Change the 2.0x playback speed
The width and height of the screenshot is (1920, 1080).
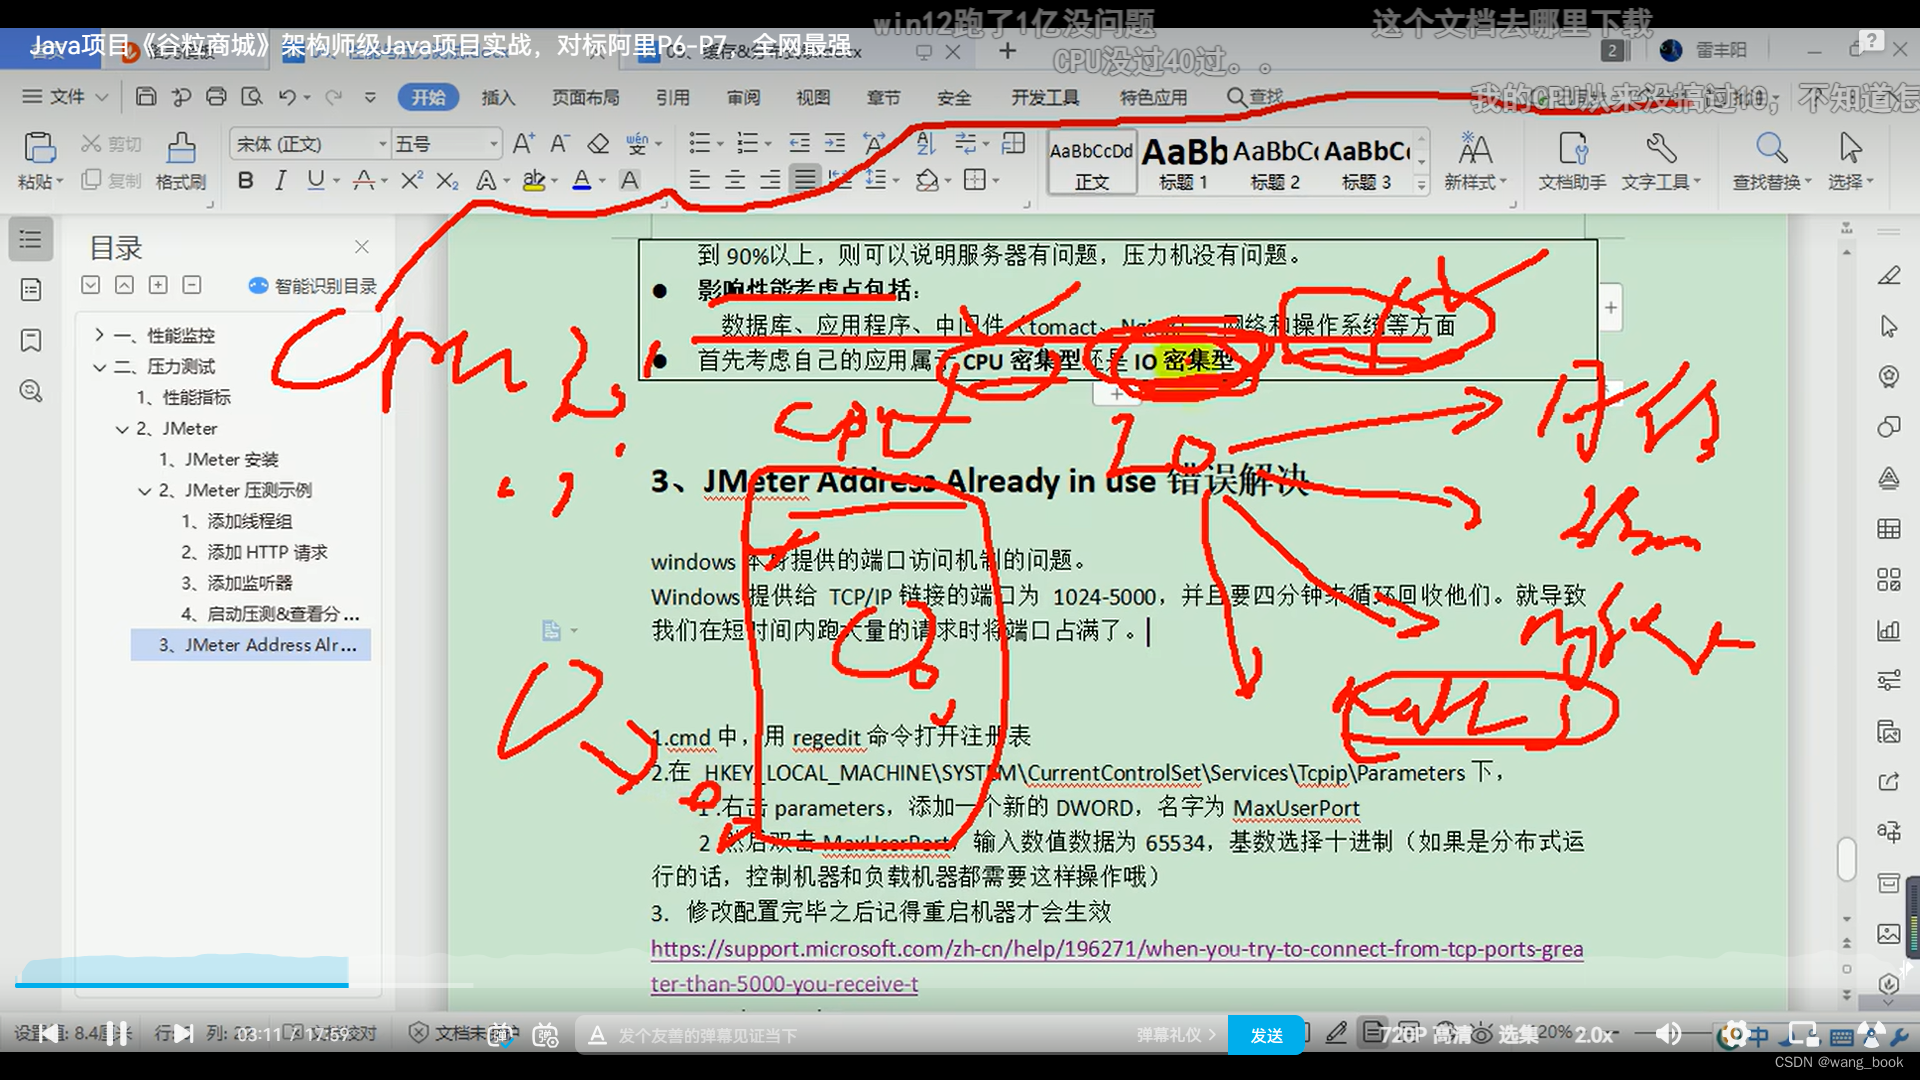coord(1594,1035)
